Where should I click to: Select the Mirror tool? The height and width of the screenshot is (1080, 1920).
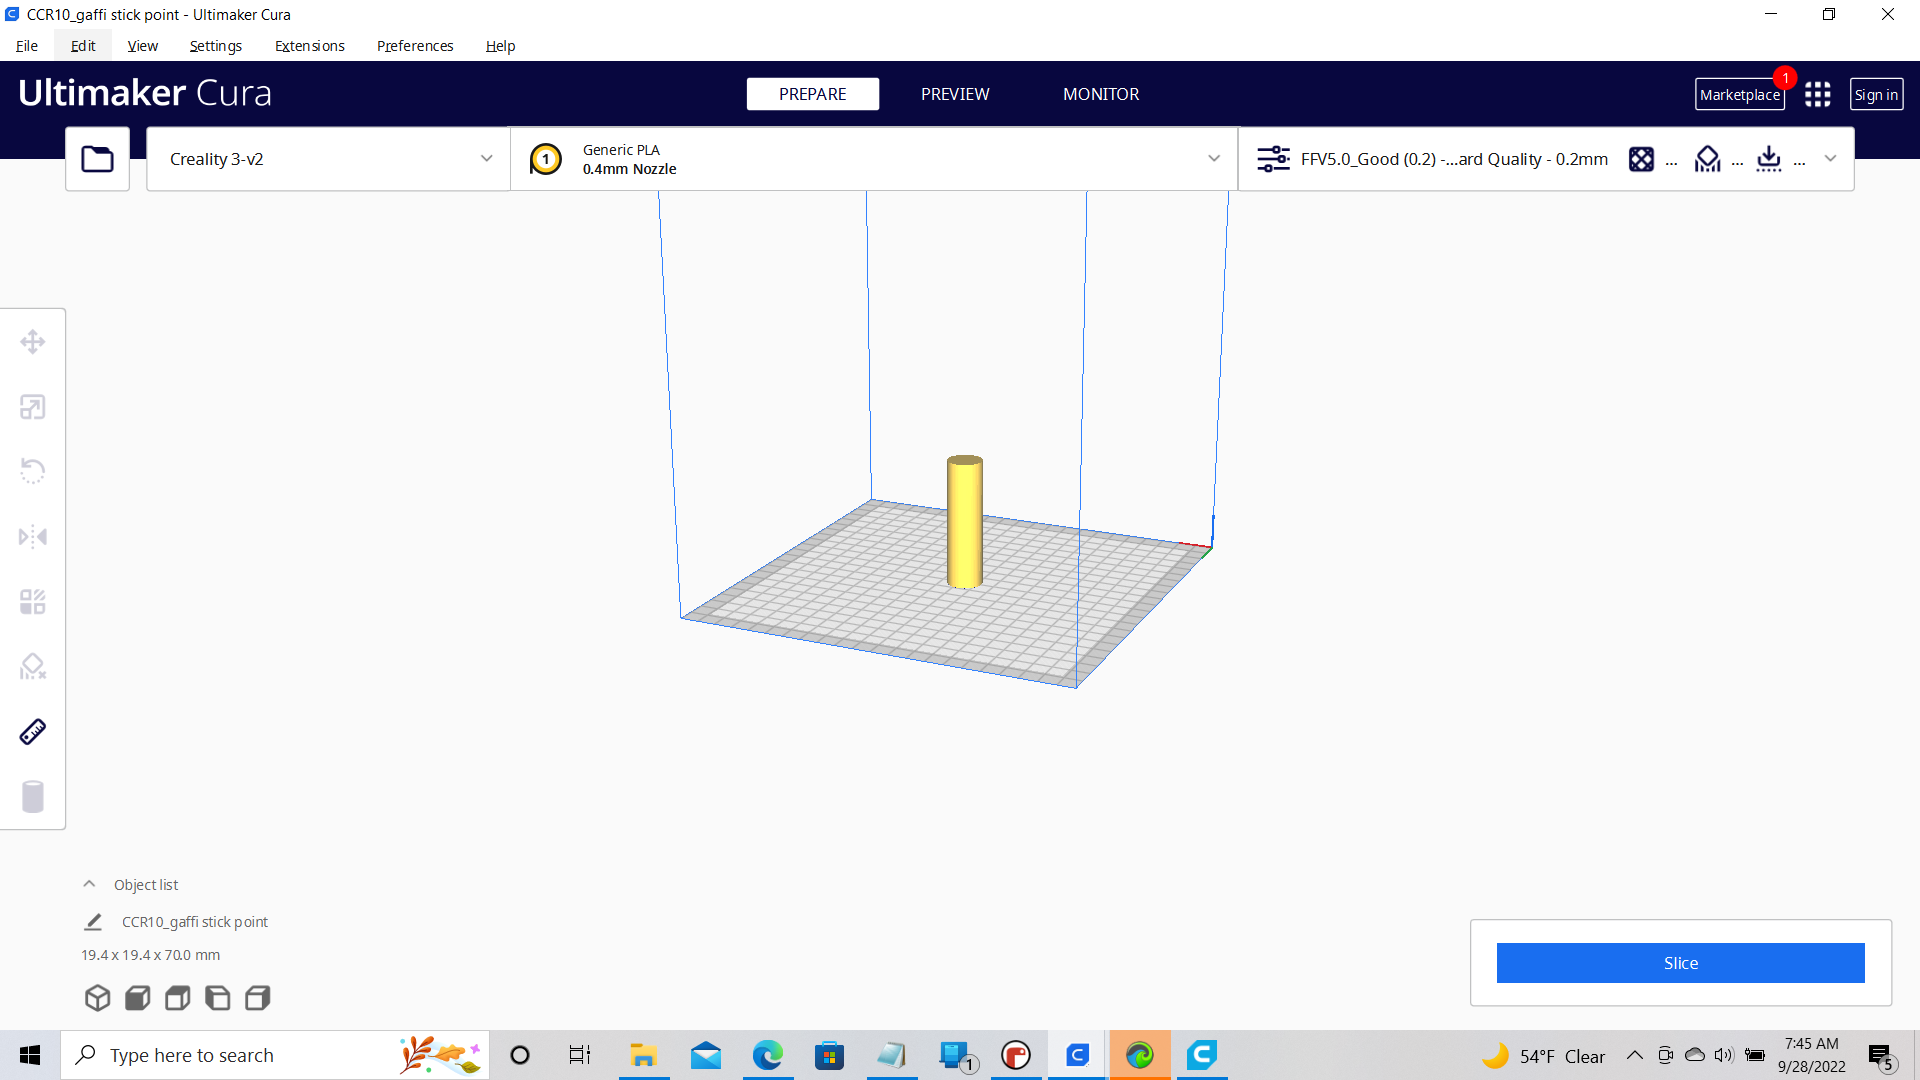coord(33,537)
